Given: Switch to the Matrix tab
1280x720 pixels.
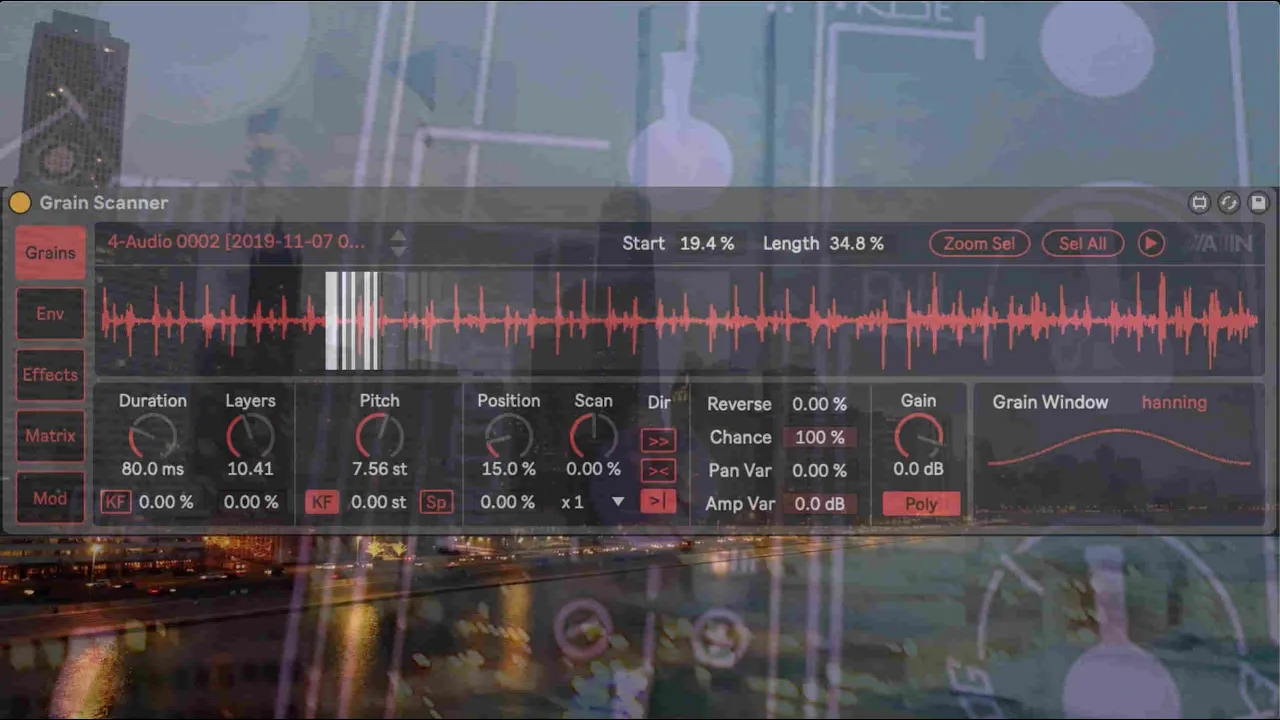Looking at the screenshot, I should click(x=50, y=435).
